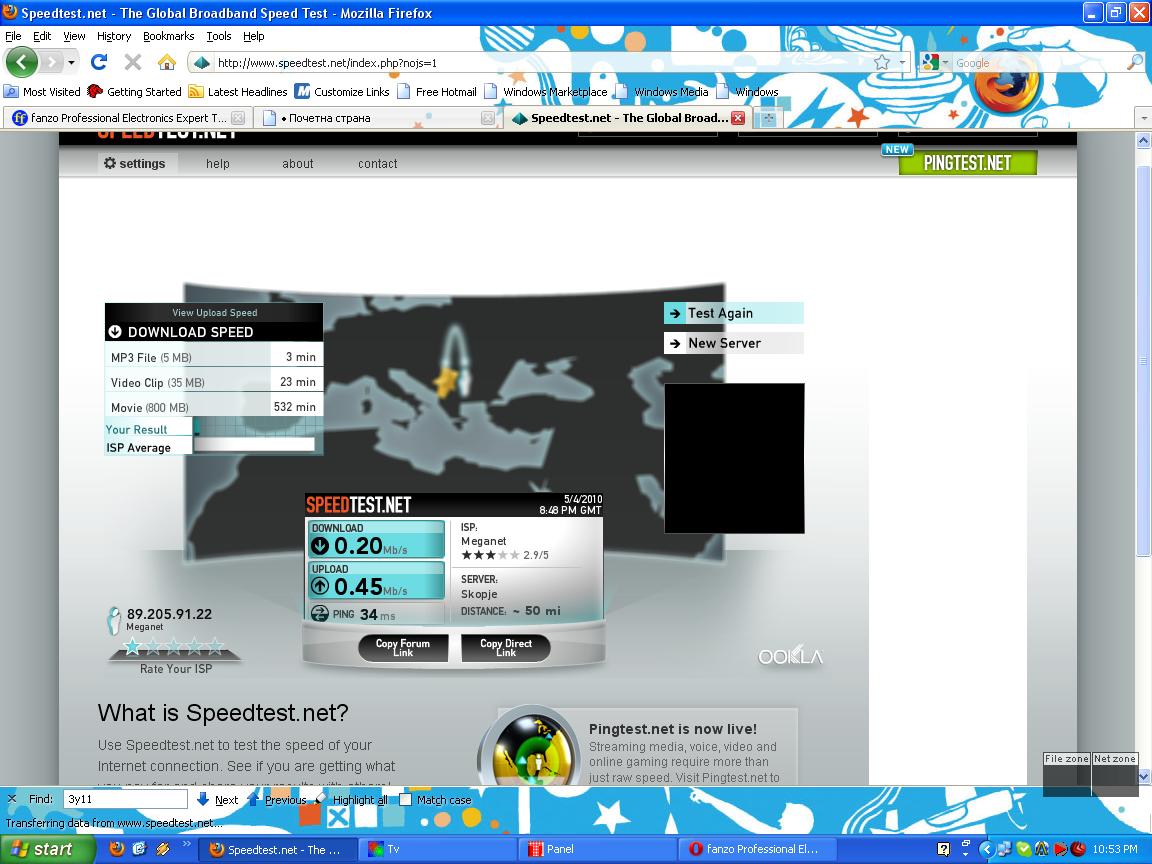Open the list all tabs dropdown
This screenshot has width=1152, height=864.
[1144, 118]
